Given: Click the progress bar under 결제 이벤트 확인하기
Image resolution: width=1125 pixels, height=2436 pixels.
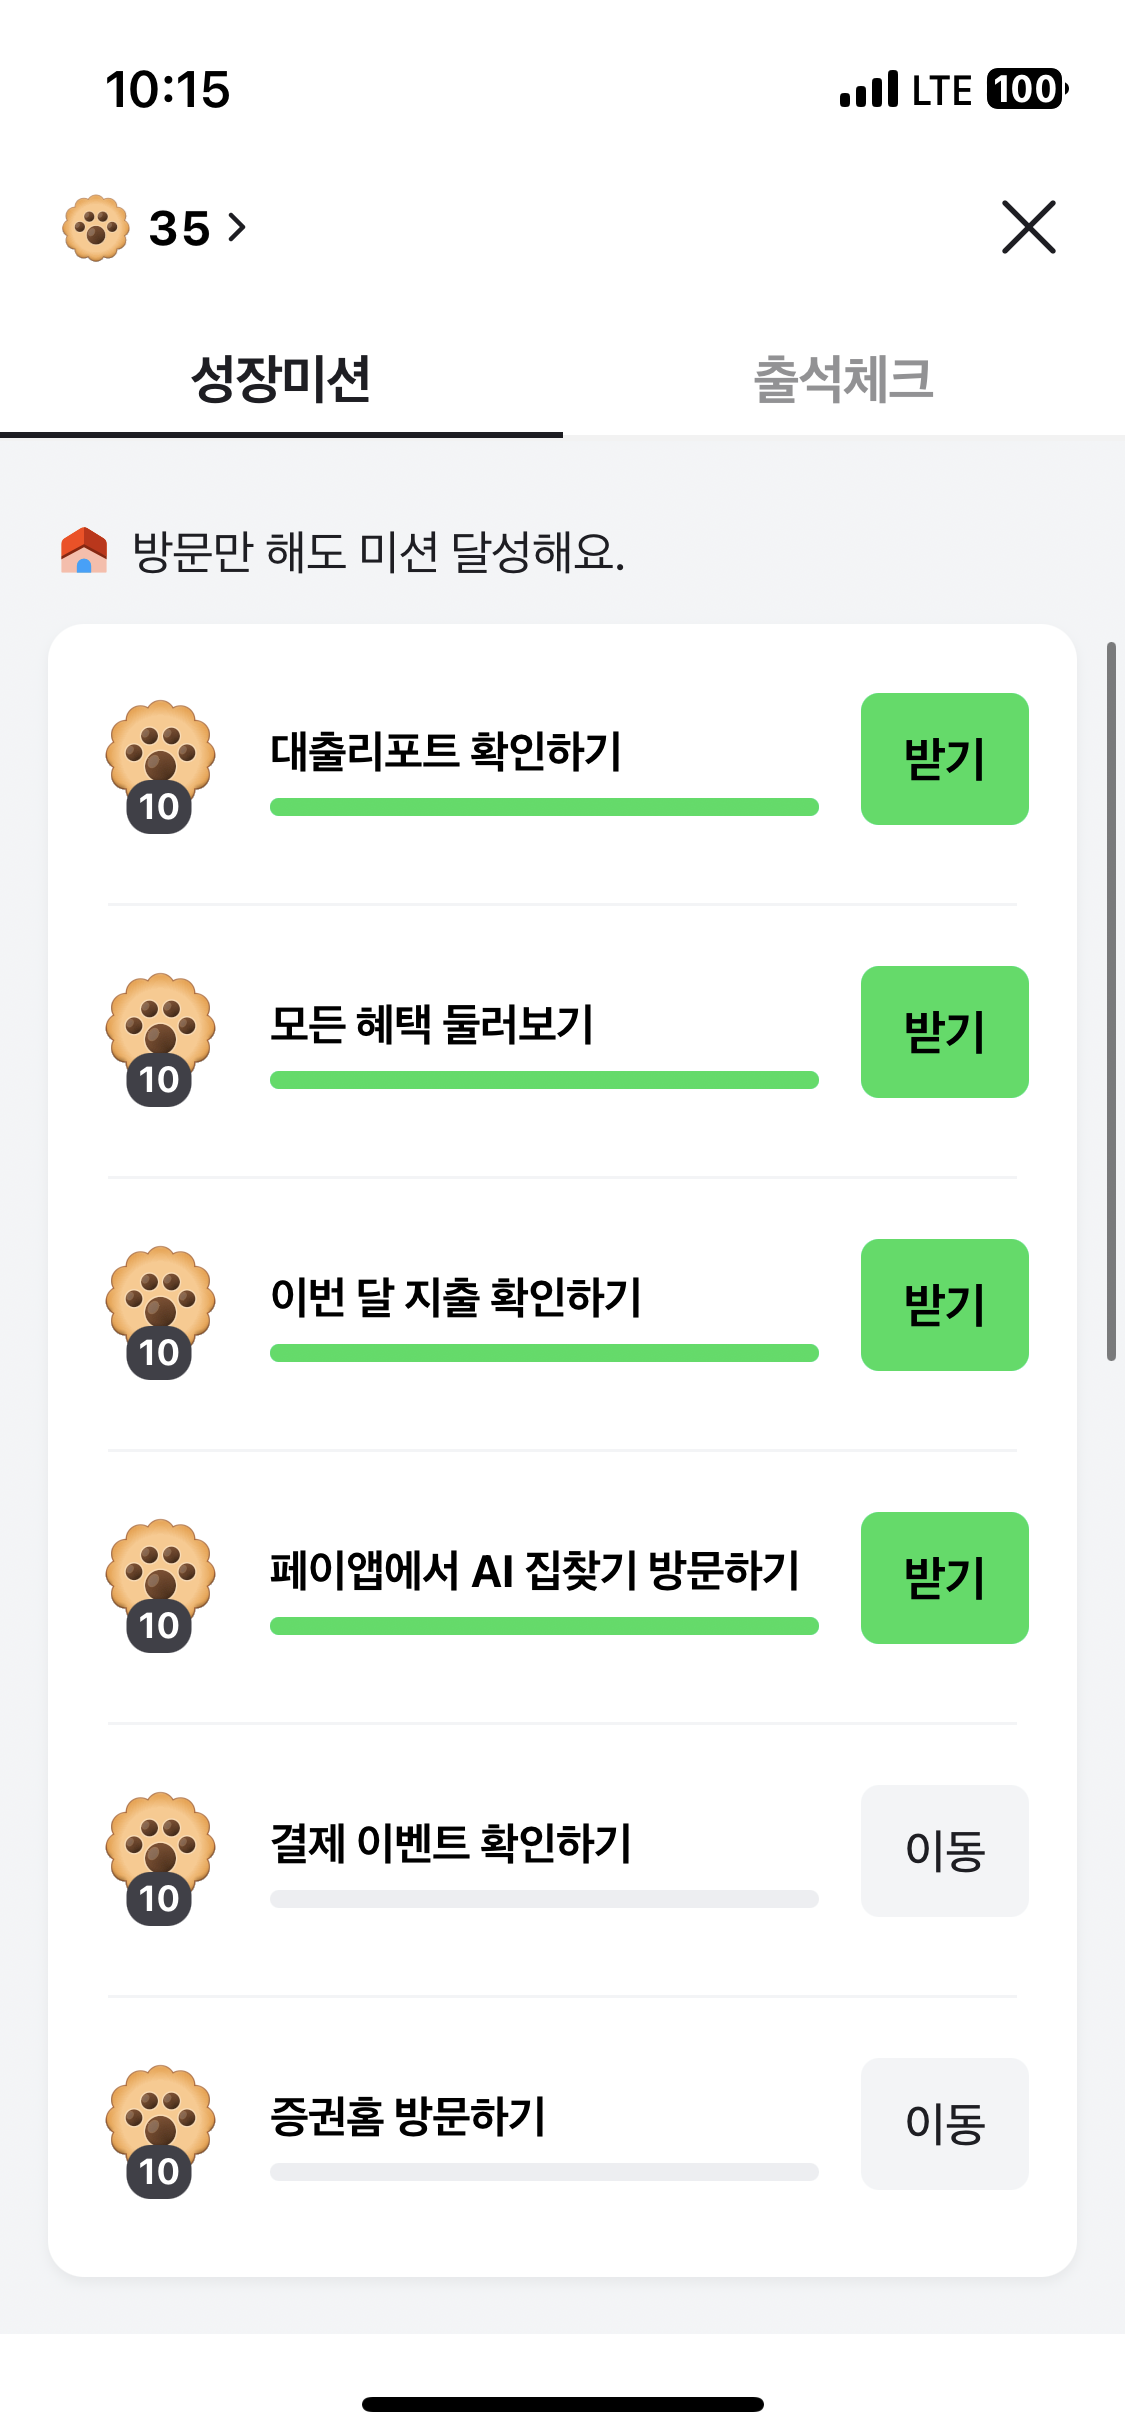Looking at the screenshot, I should (544, 1899).
